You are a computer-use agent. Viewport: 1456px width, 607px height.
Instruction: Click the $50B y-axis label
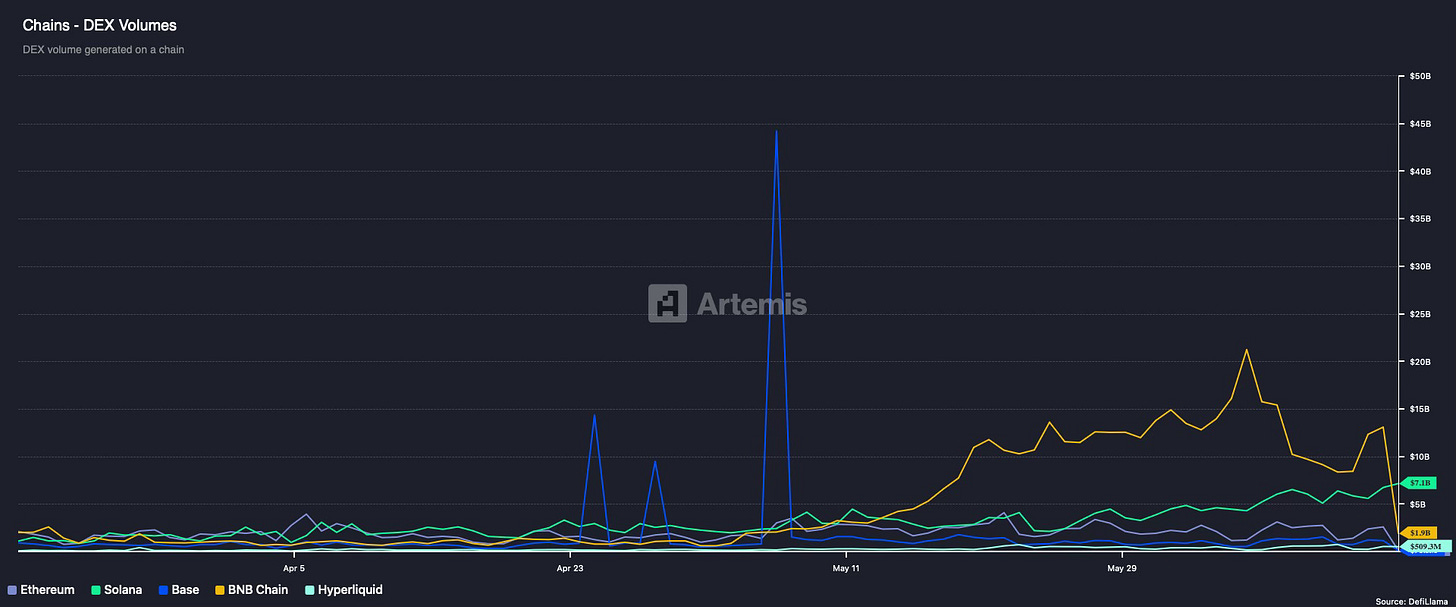pyautogui.click(x=1420, y=76)
